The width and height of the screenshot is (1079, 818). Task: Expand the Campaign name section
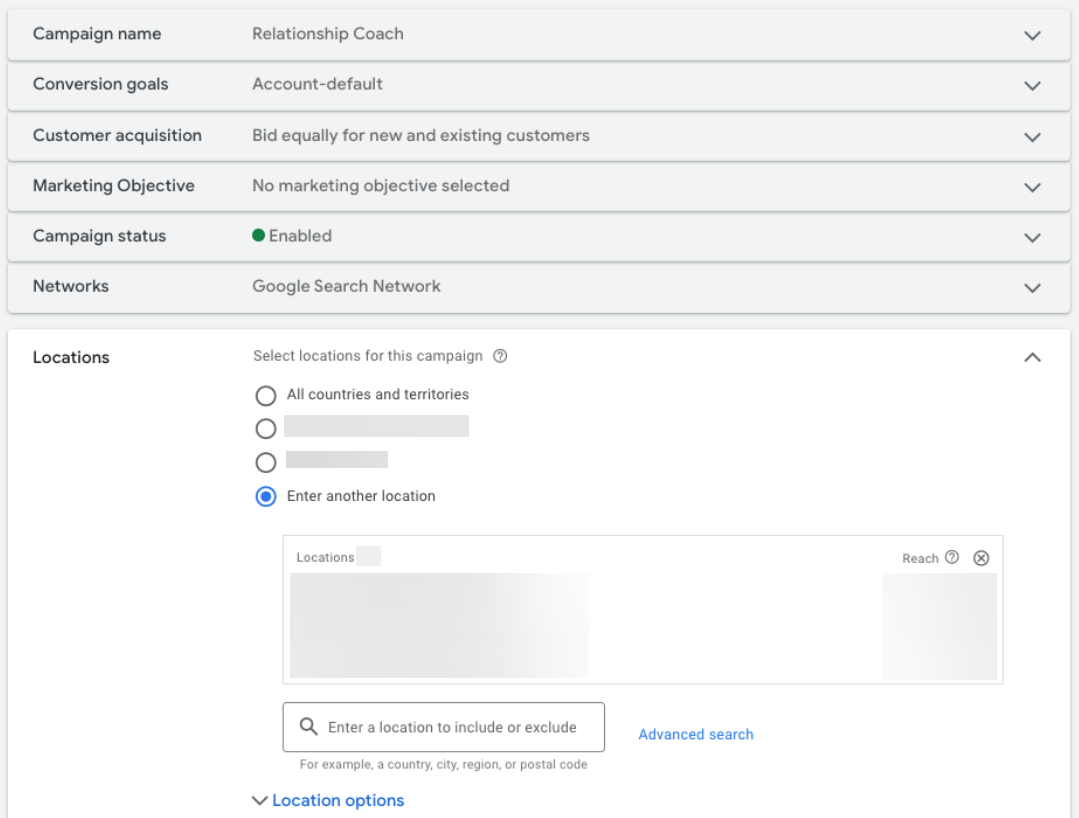coord(1033,35)
